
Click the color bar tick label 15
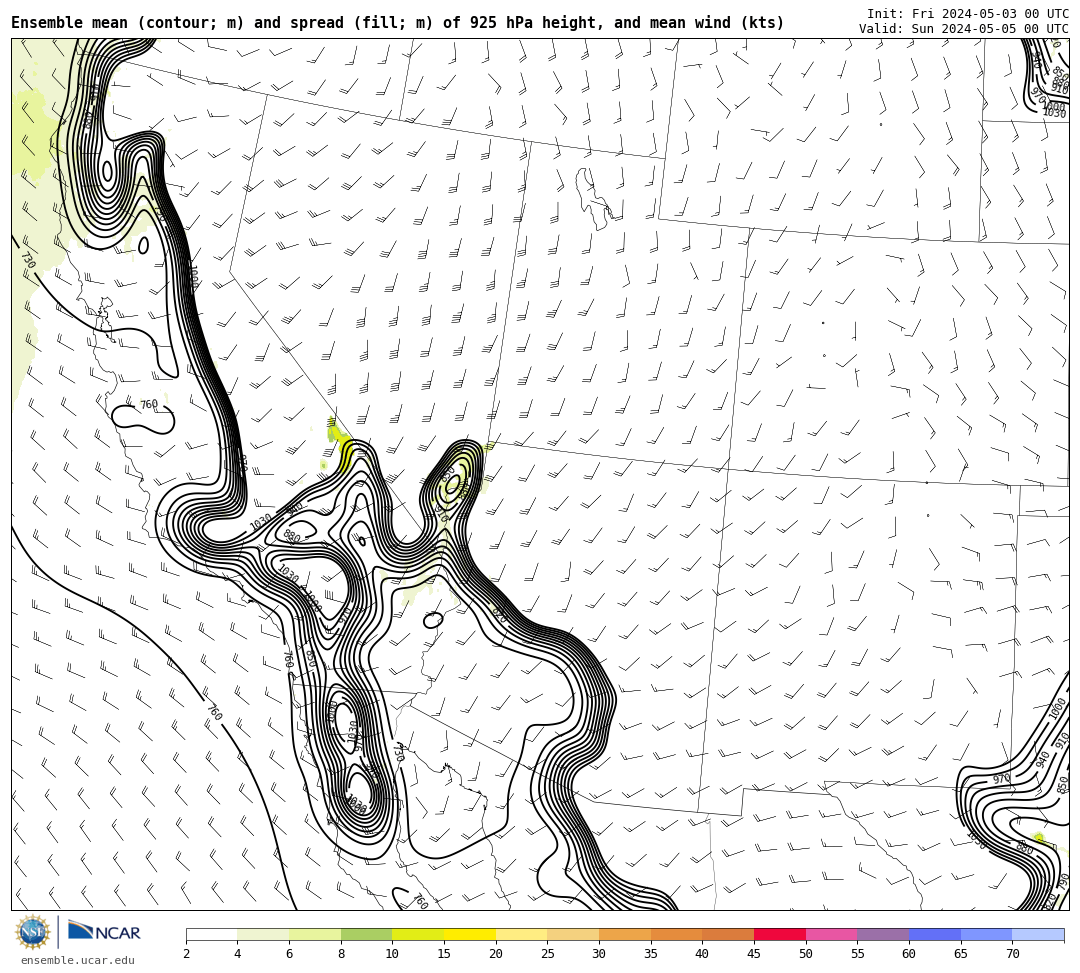(x=444, y=954)
